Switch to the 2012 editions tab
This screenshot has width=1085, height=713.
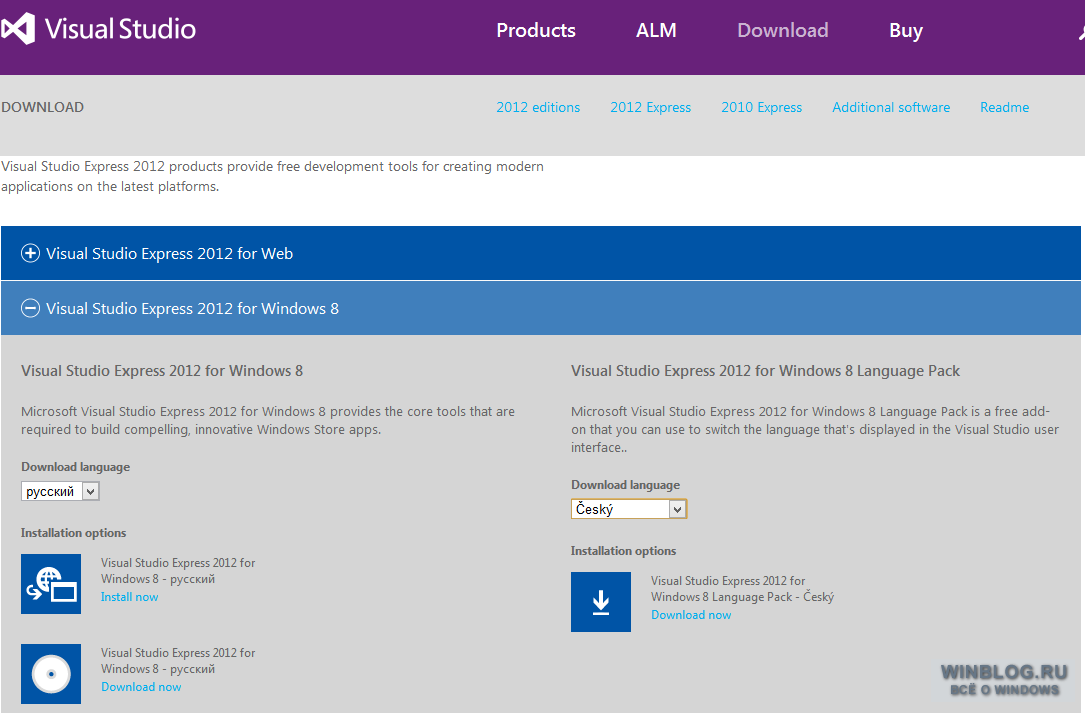(x=538, y=107)
